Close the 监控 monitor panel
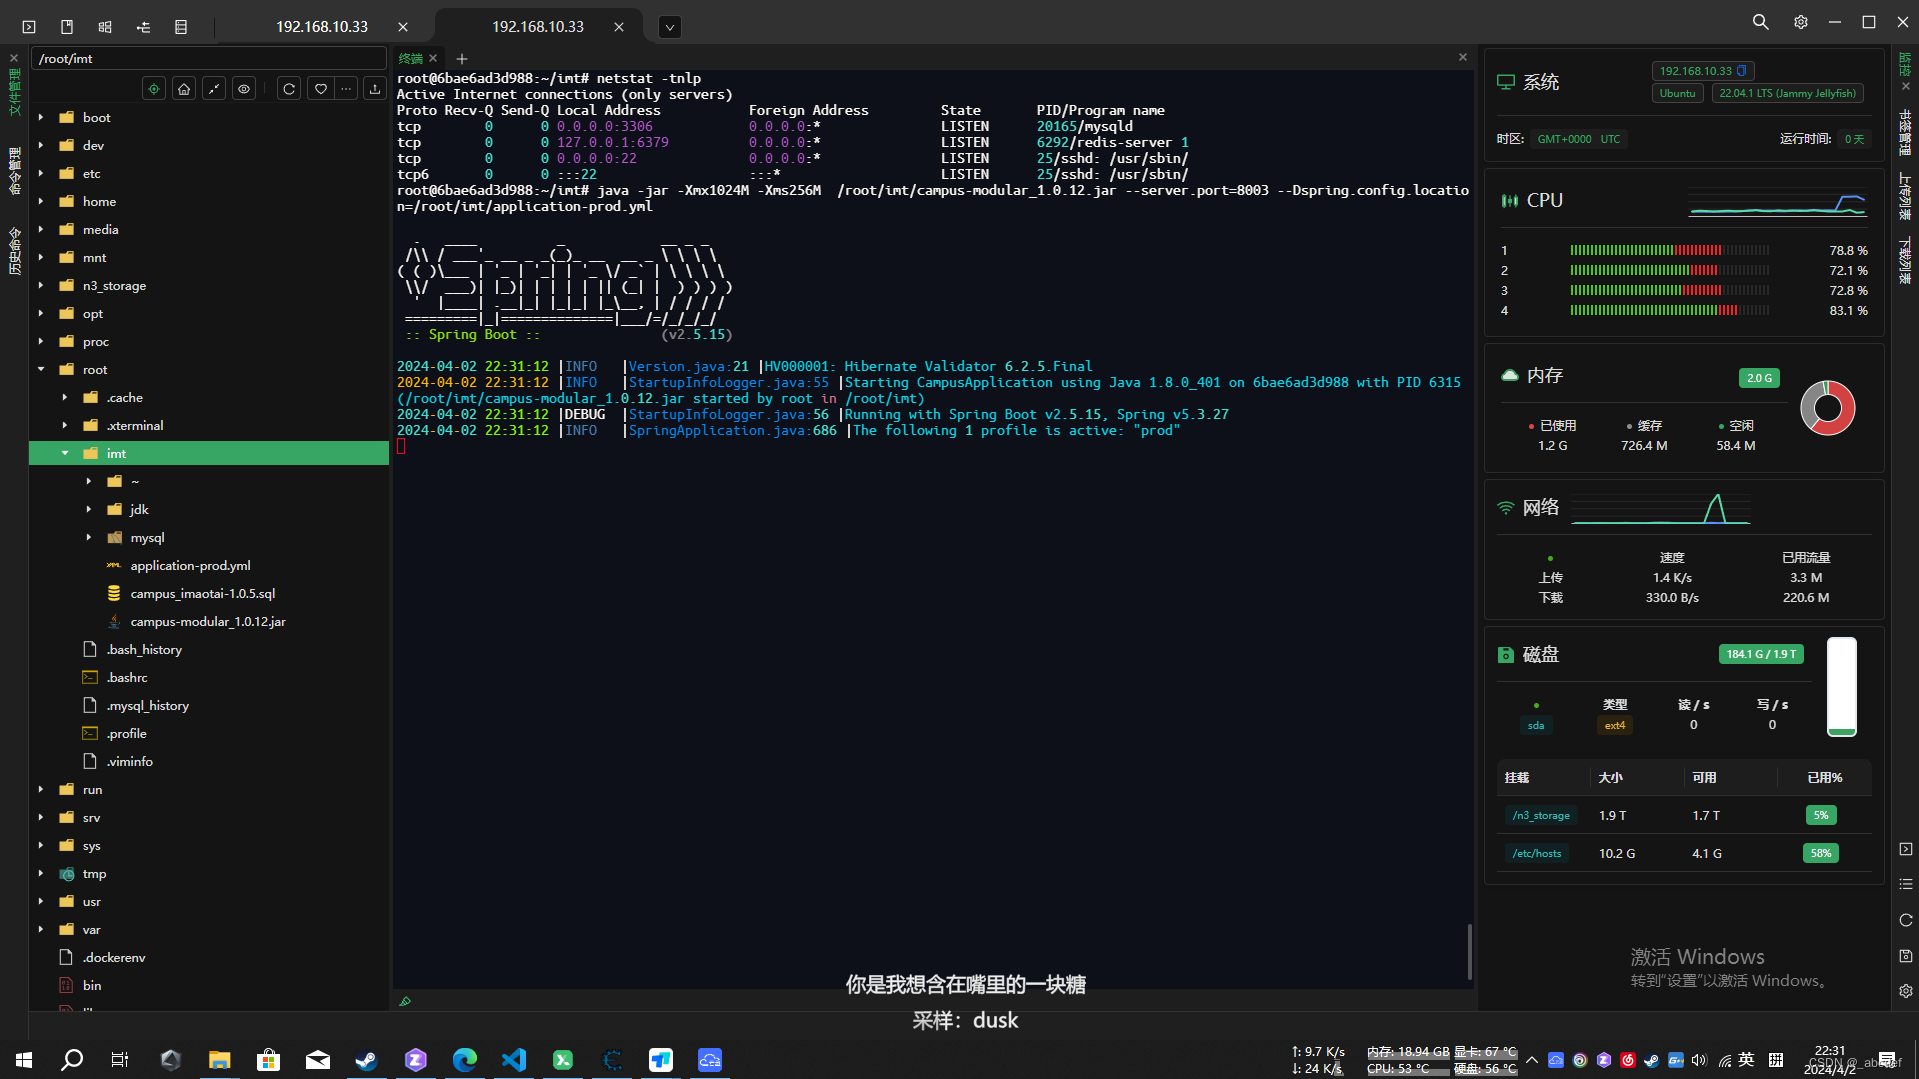The image size is (1919, 1079). point(1905,87)
